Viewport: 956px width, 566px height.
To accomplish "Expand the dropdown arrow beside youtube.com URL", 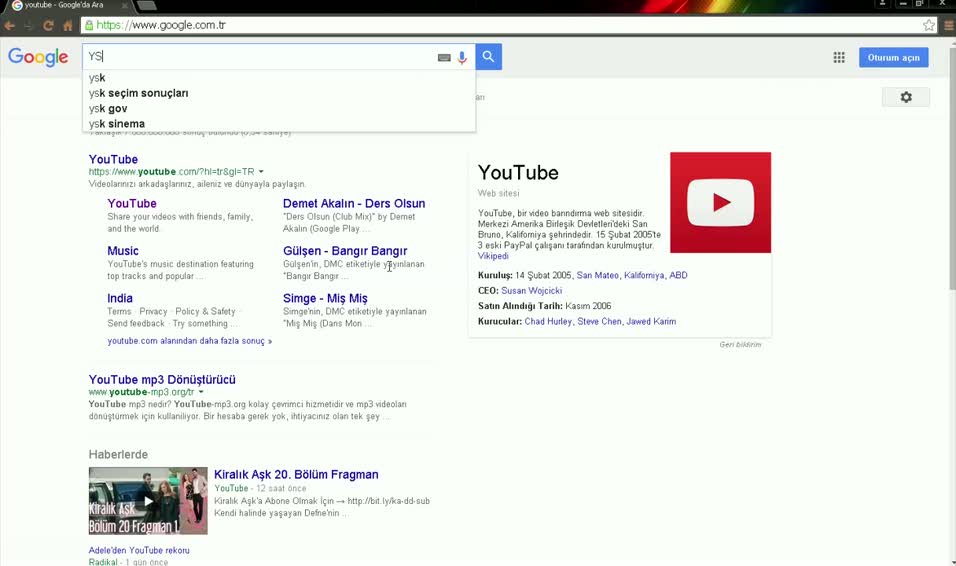I will [261, 172].
